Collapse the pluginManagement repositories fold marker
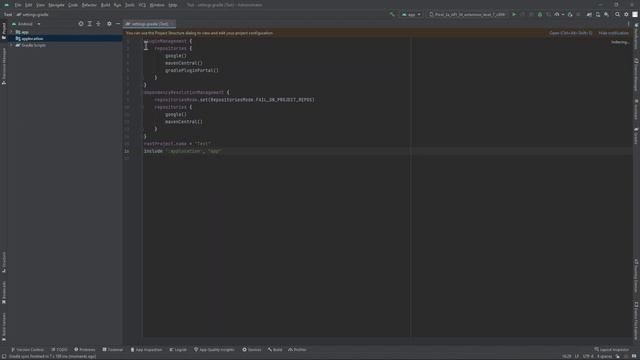Image resolution: width=640 pixels, height=360 pixels. (x=142, y=48)
